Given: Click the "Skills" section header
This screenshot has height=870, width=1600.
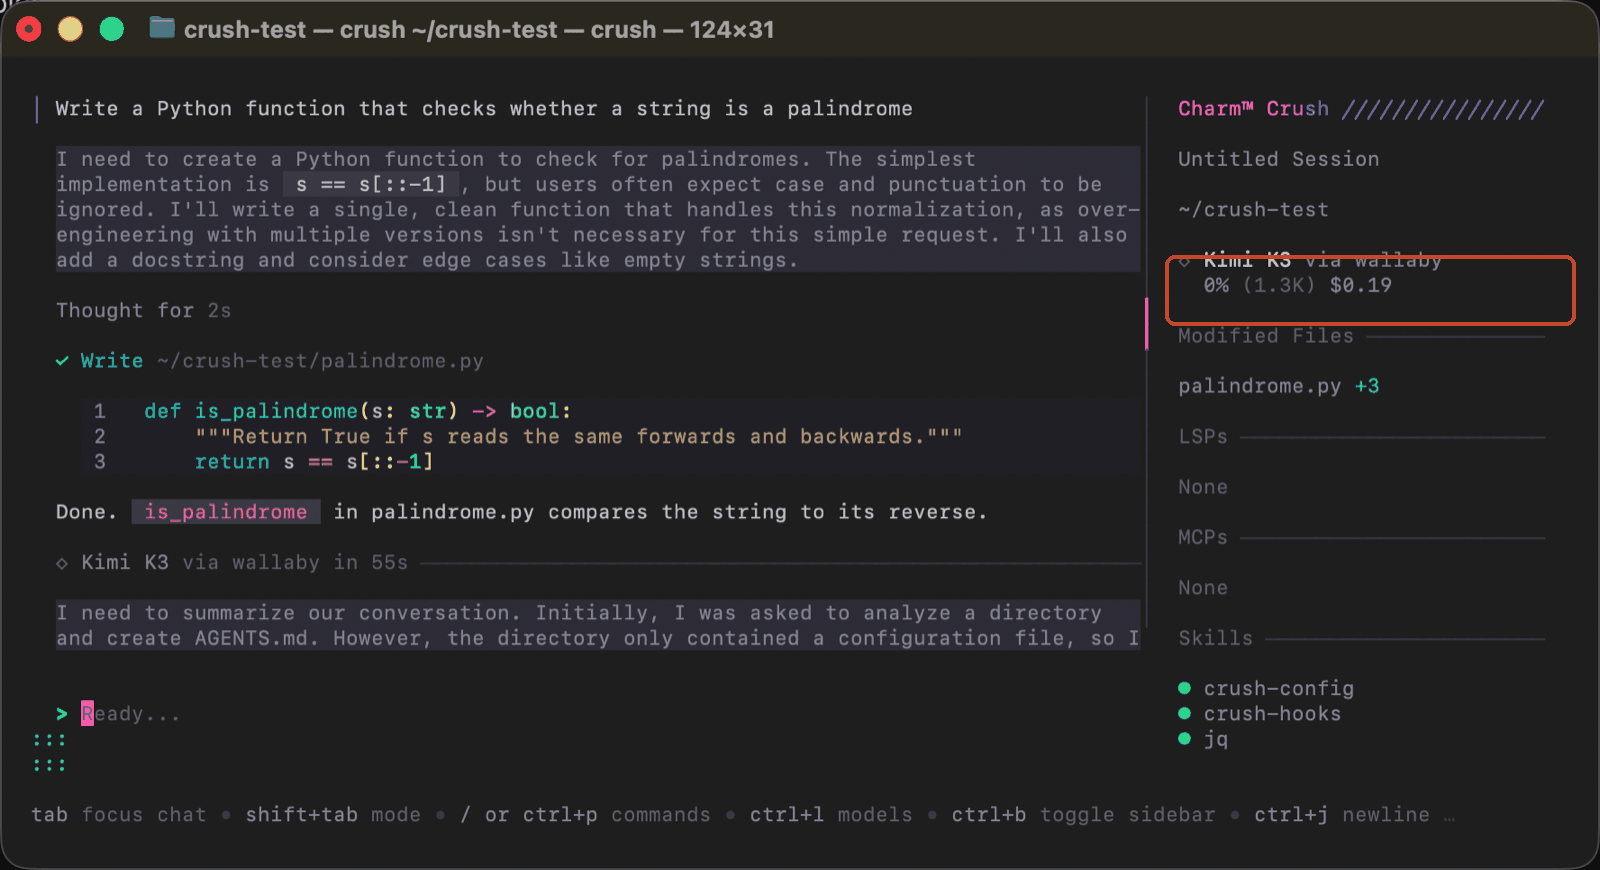Looking at the screenshot, I should pyautogui.click(x=1215, y=638).
